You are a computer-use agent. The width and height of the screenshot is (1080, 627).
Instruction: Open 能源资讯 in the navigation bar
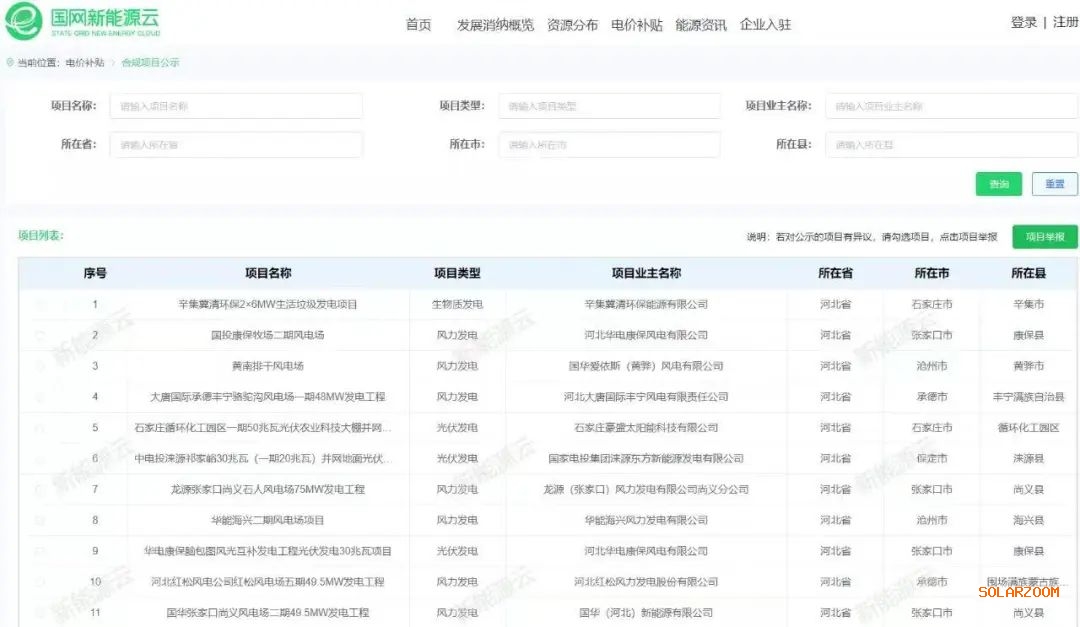coord(701,25)
